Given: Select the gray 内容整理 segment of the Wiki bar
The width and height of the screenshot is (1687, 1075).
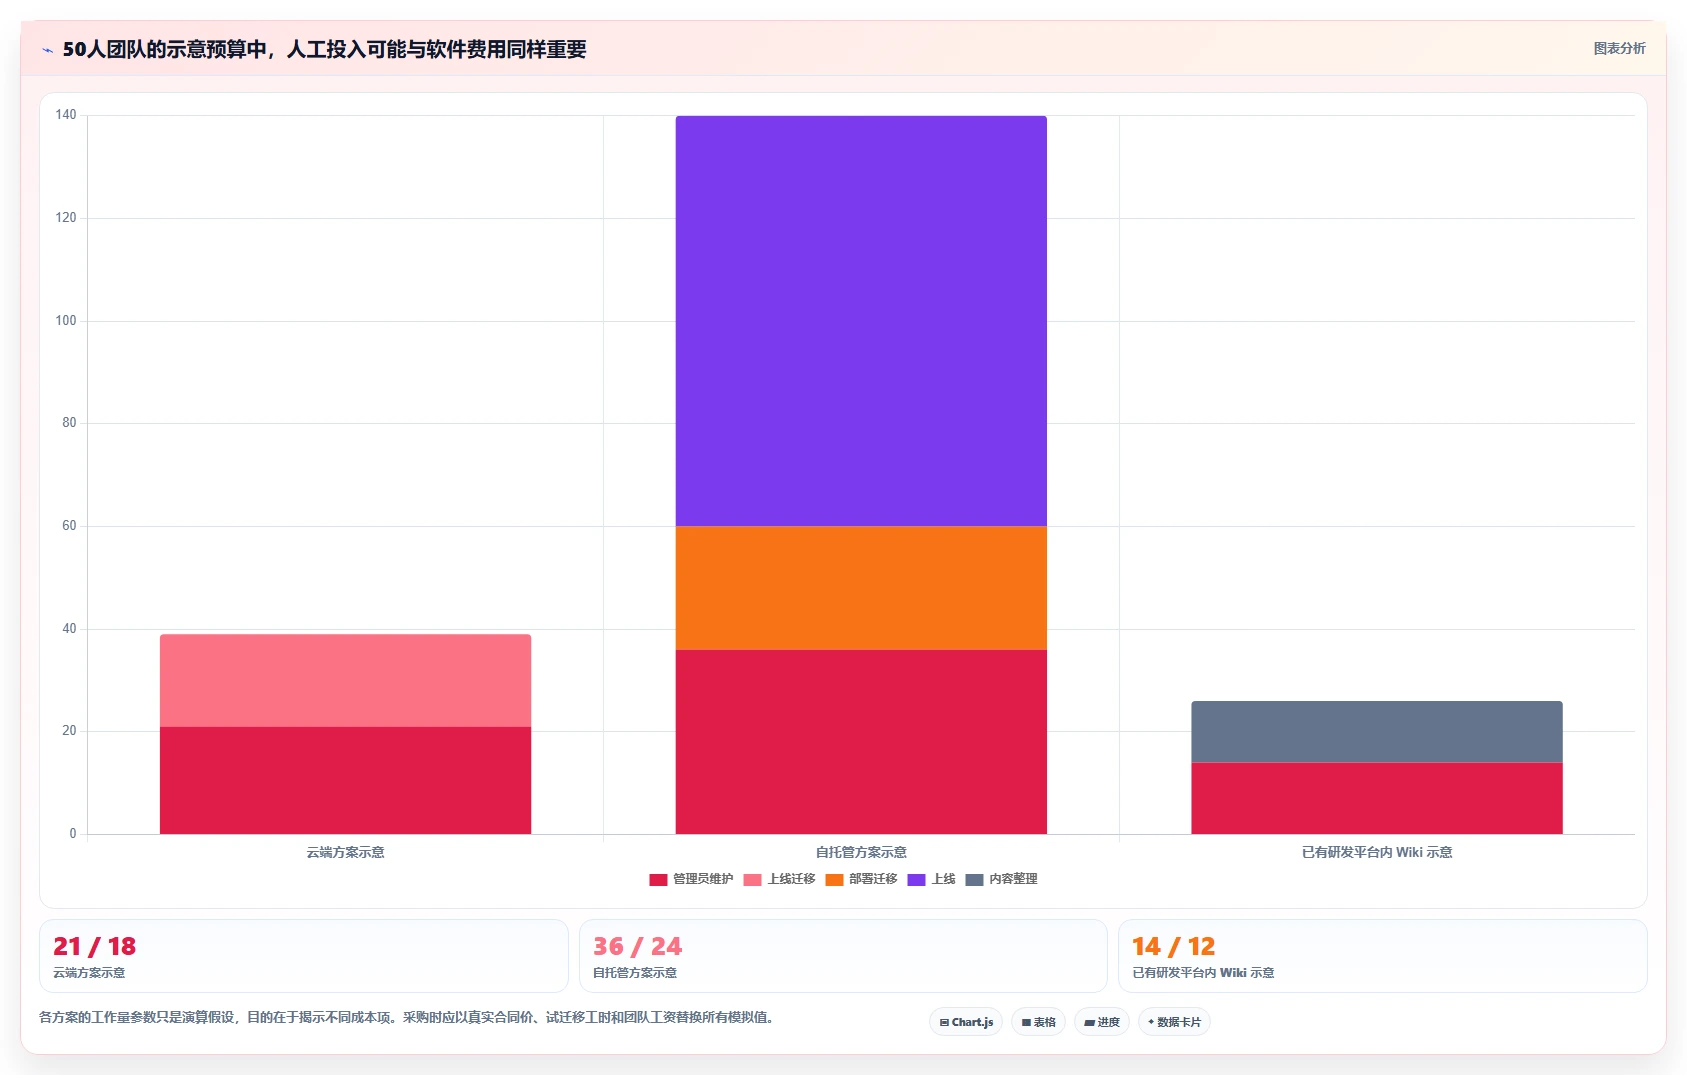Looking at the screenshot, I should pyautogui.click(x=1377, y=732).
